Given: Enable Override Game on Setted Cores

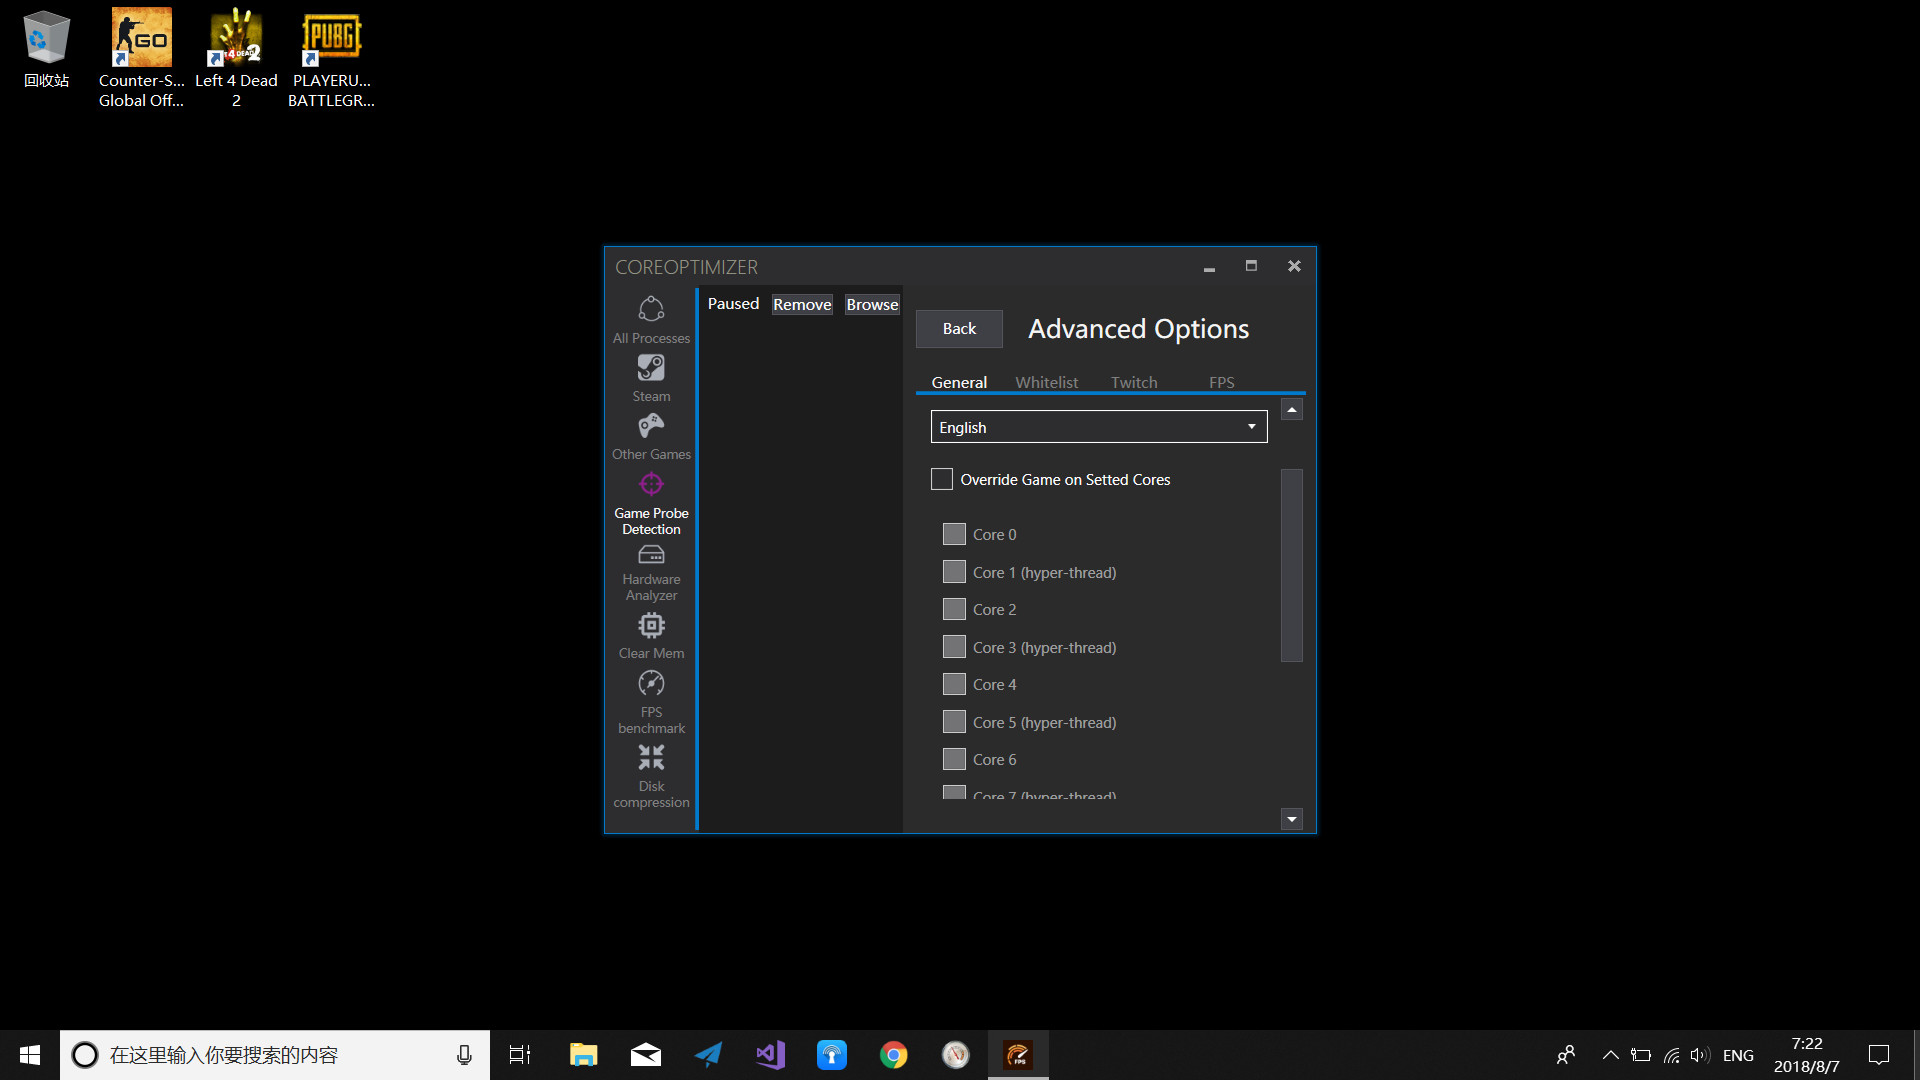Looking at the screenshot, I should (x=941, y=479).
